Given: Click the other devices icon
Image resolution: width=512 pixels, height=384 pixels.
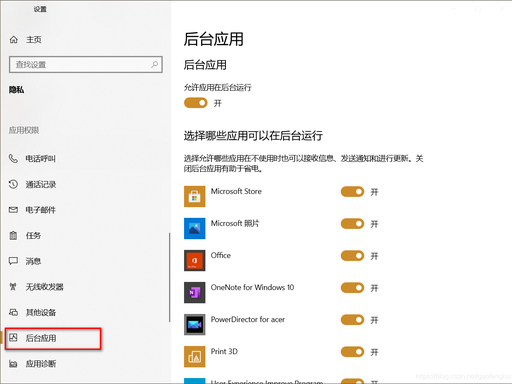Looking at the screenshot, I should (13, 312).
